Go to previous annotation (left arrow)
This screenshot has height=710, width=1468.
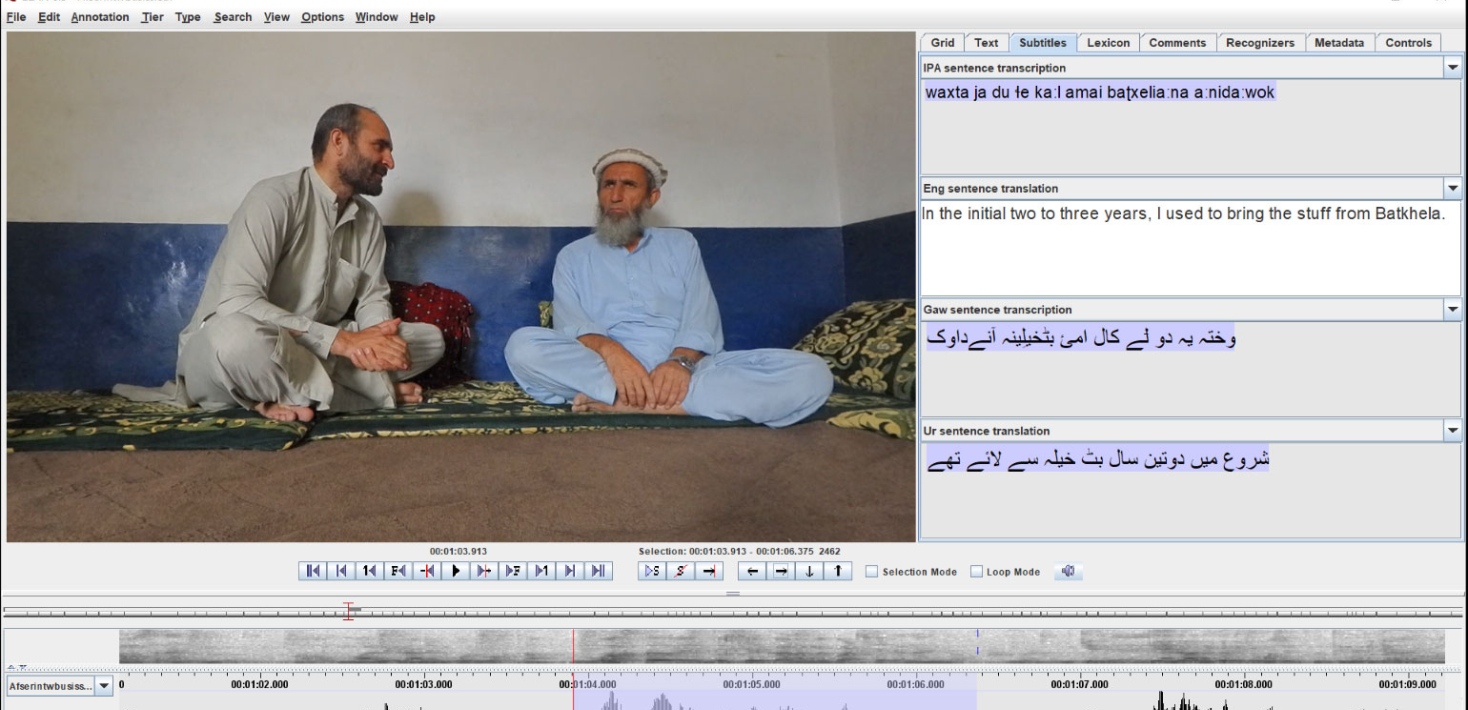(x=752, y=571)
